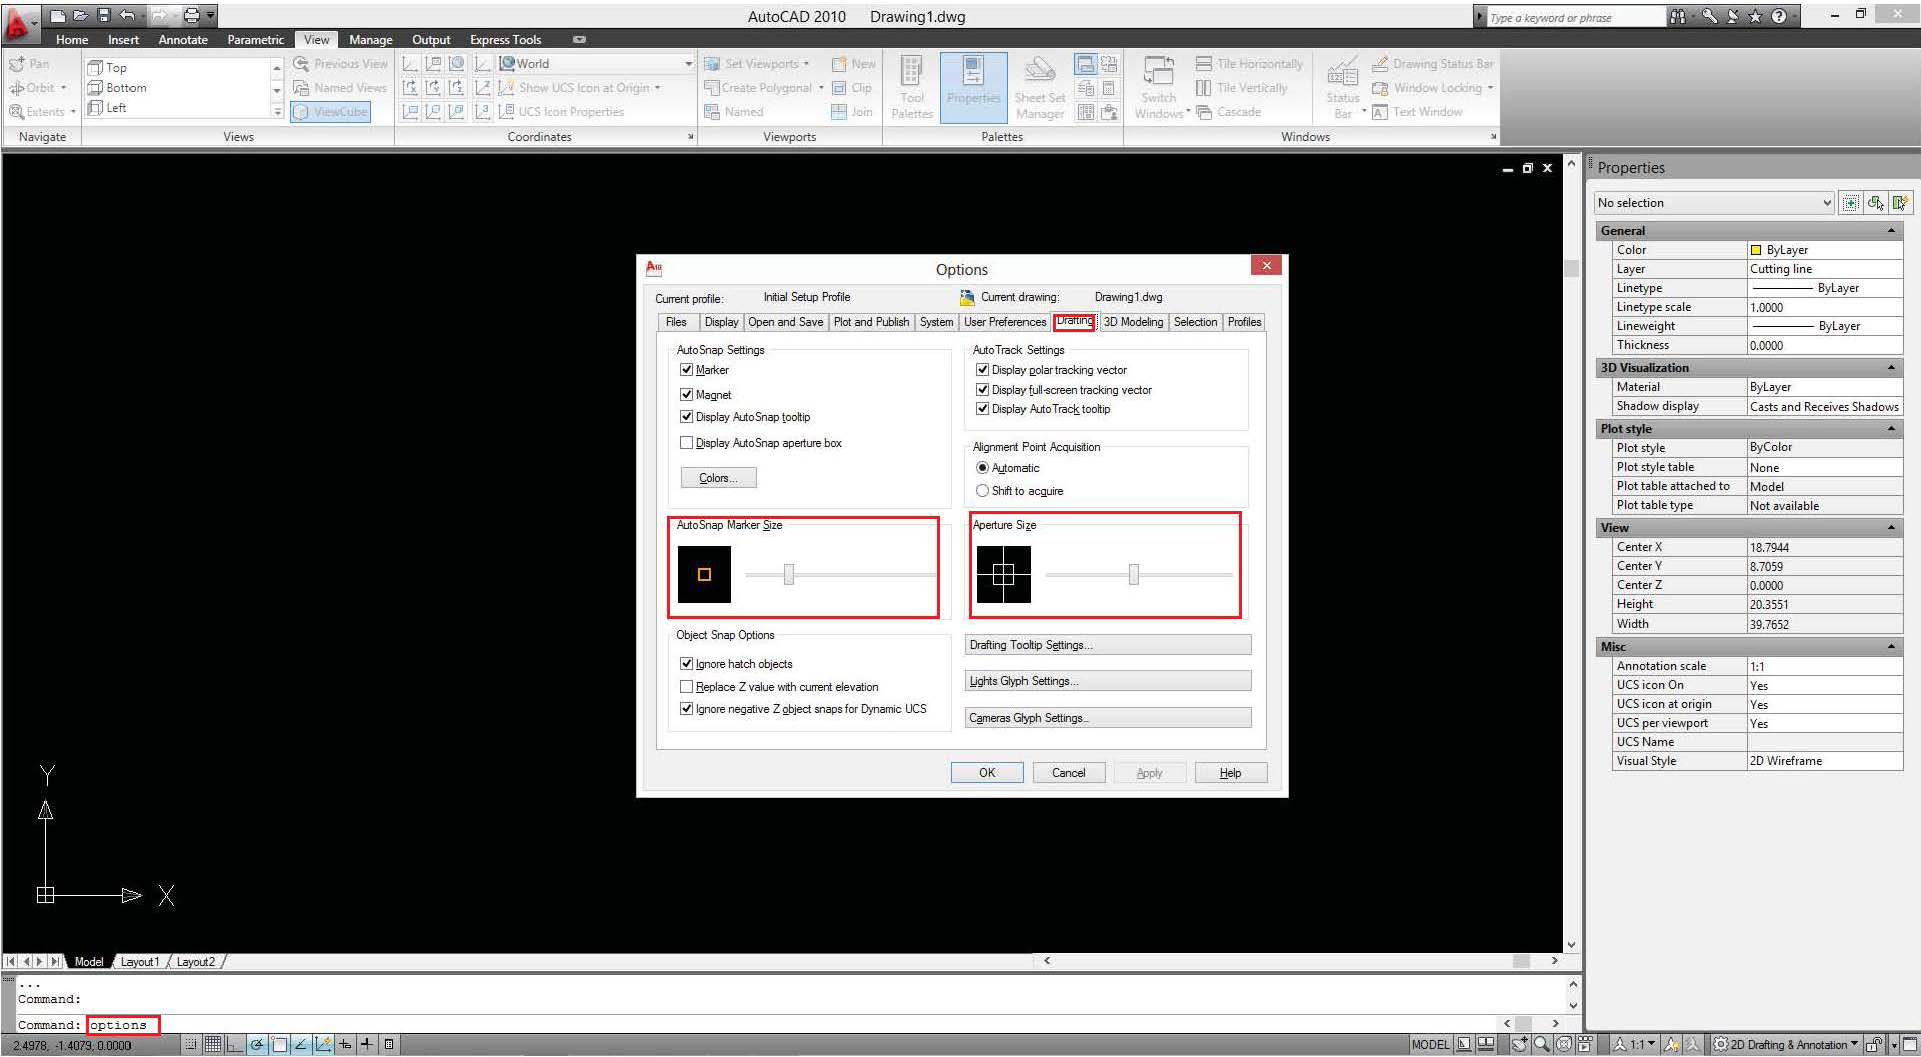1921x1057 pixels.
Task: Click Previous View icon
Action: click(301, 64)
